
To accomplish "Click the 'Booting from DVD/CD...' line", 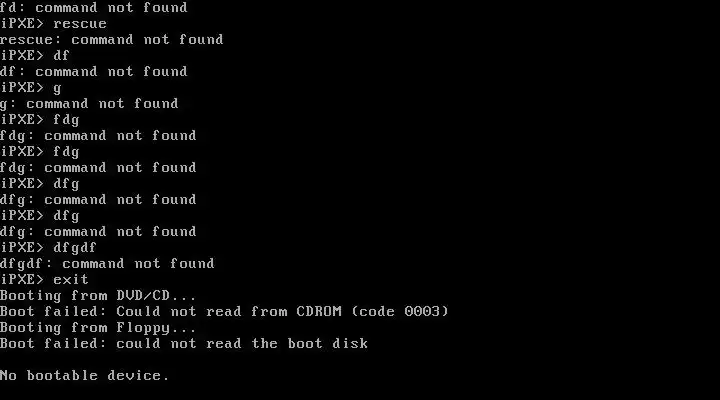I will (x=98, y=295).
